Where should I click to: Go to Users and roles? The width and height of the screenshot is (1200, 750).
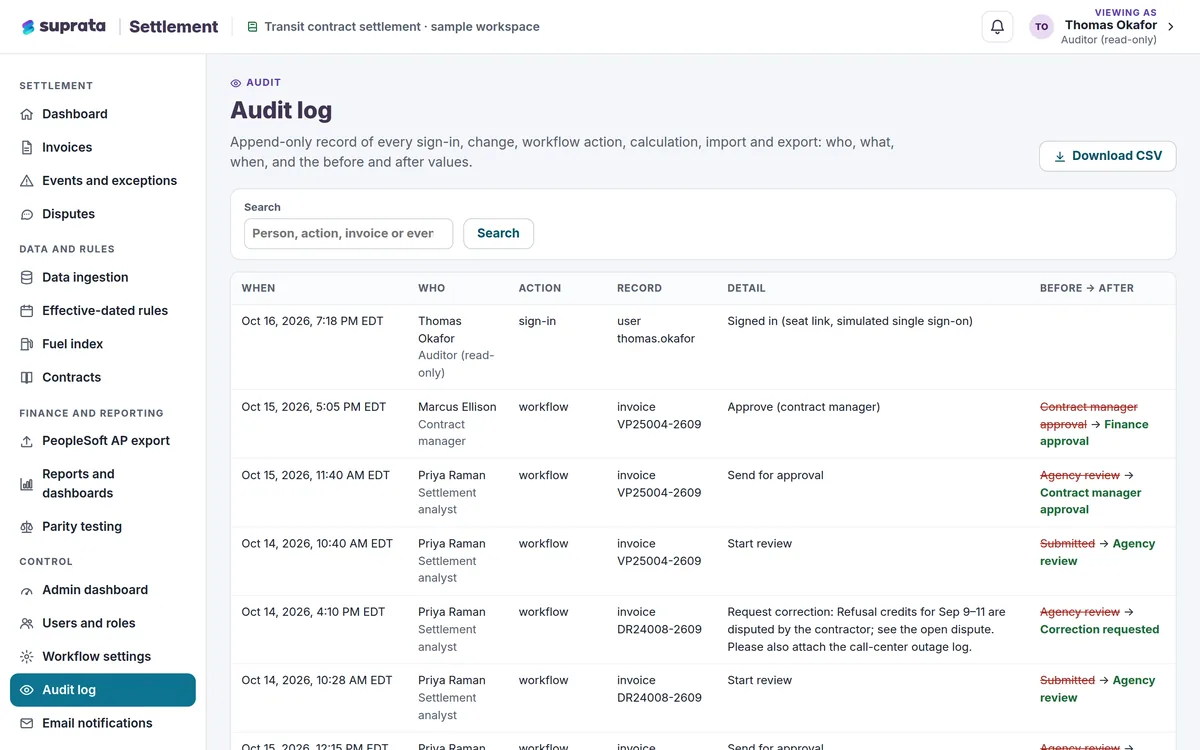(x=103, y=623)
